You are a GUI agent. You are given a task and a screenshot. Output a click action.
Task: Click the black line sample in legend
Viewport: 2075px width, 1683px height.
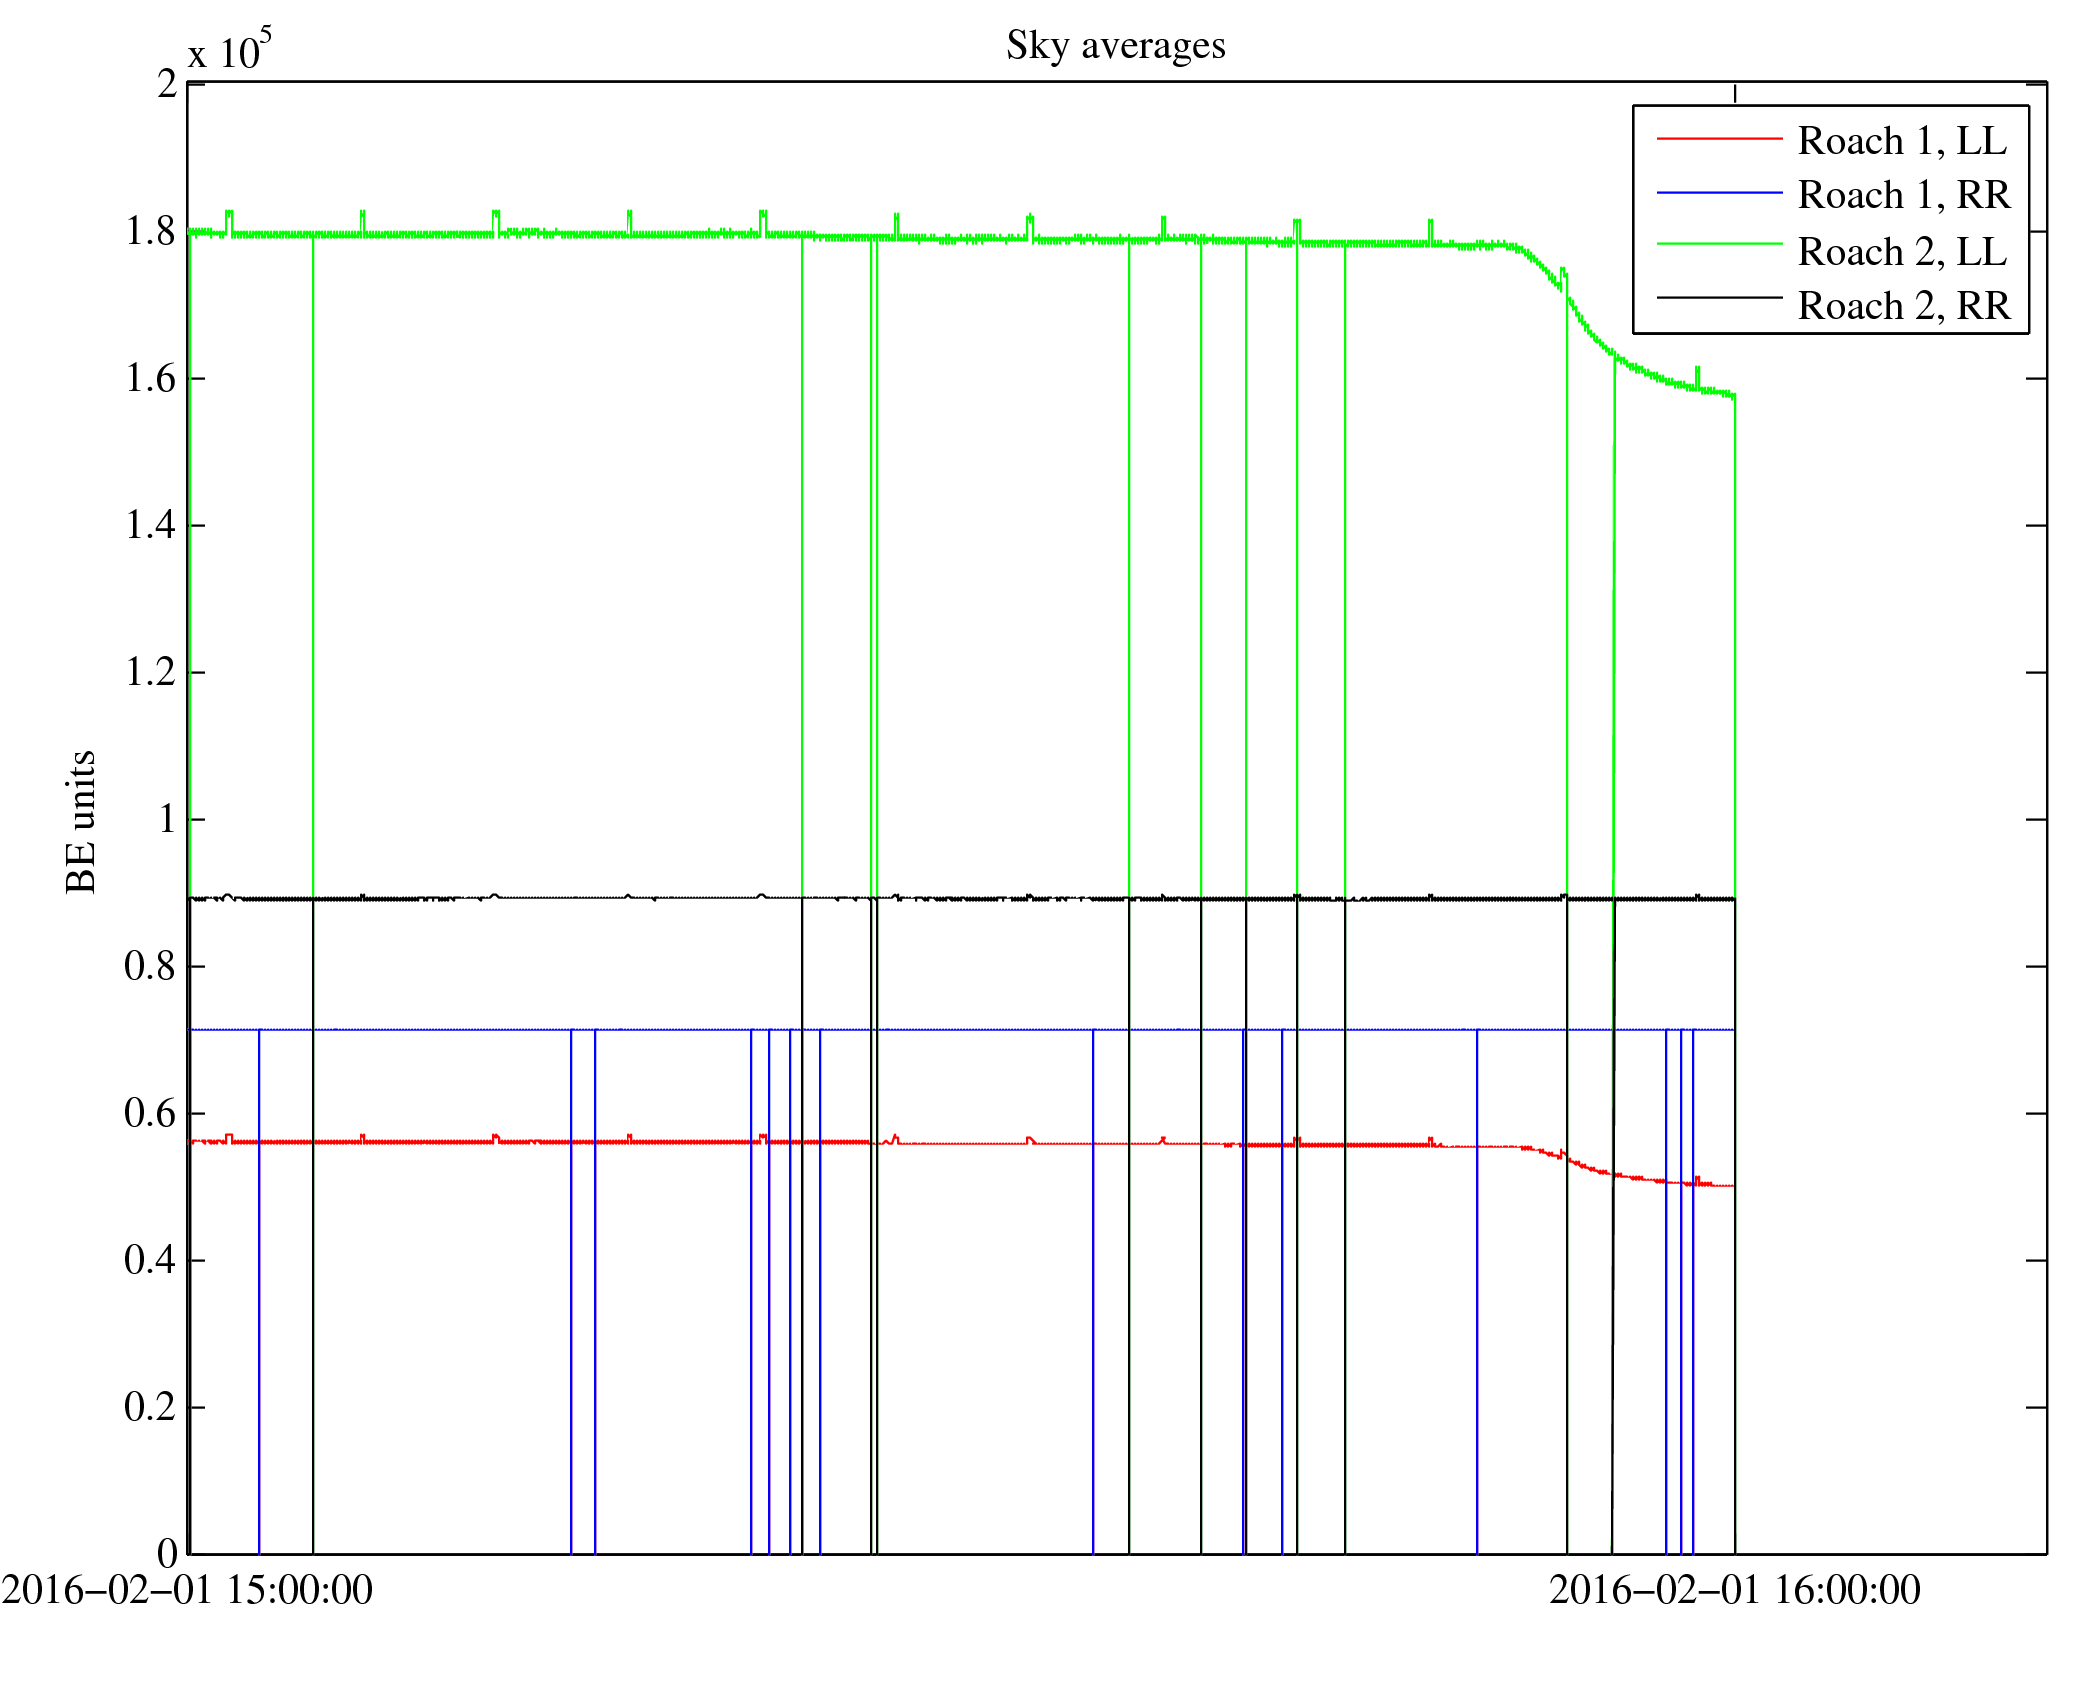1719,297
